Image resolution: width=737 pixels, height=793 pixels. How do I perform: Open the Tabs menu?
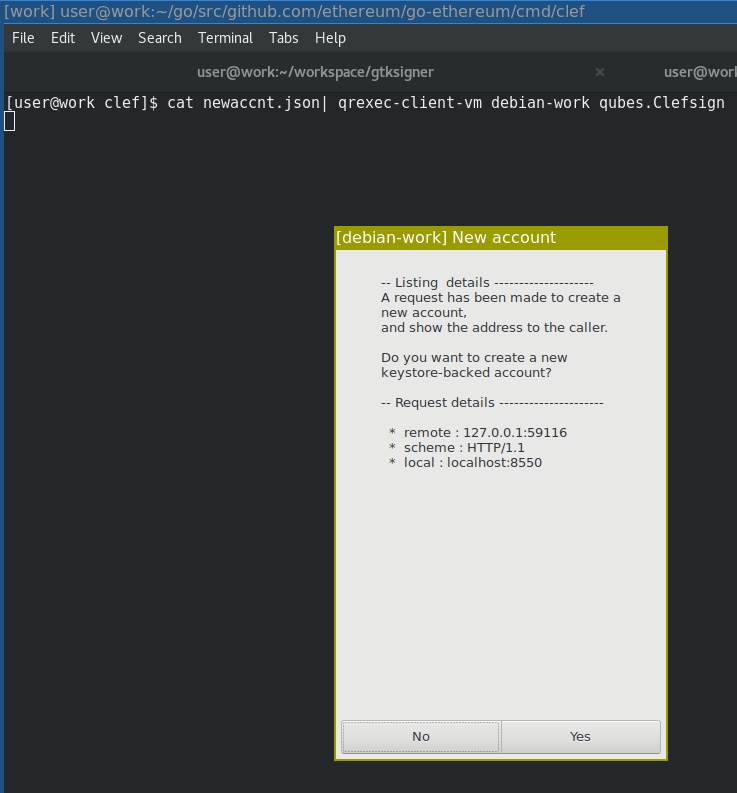click(x=283, y=38)
